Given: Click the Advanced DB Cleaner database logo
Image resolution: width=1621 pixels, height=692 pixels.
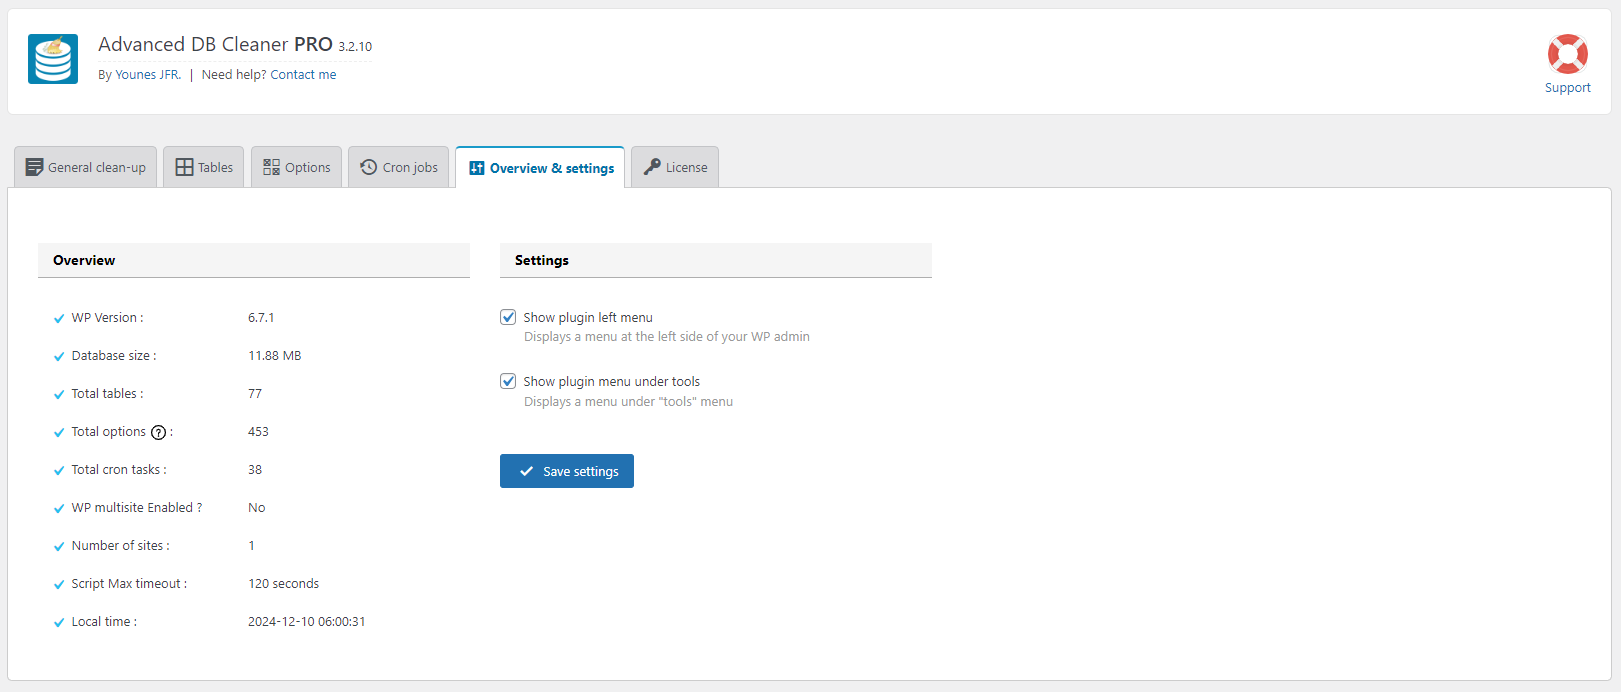Looking at the screenshot, I should tap(53, 59).
